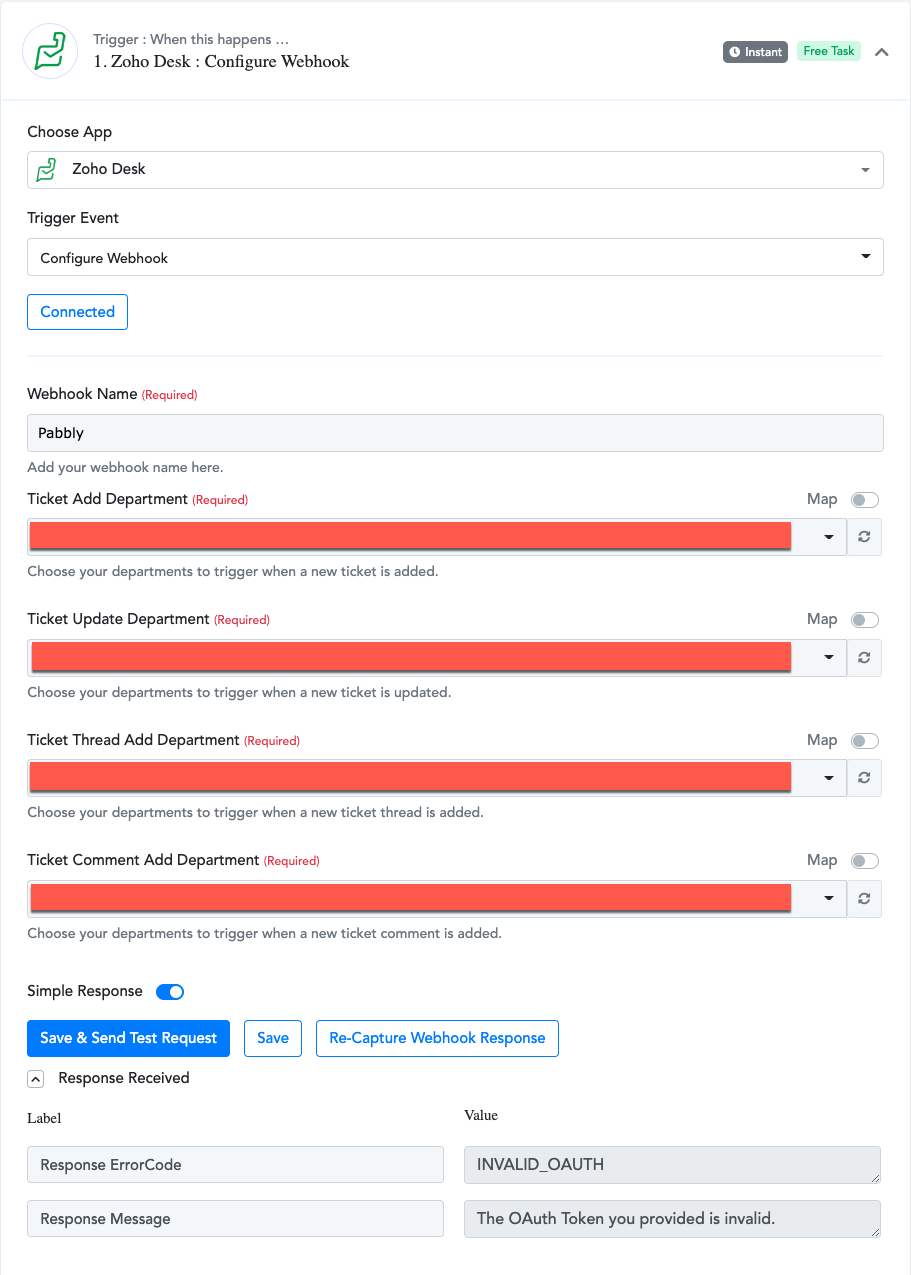Open the Trigger Event dropdown
911x1275 pixels.
pos(455,257)
